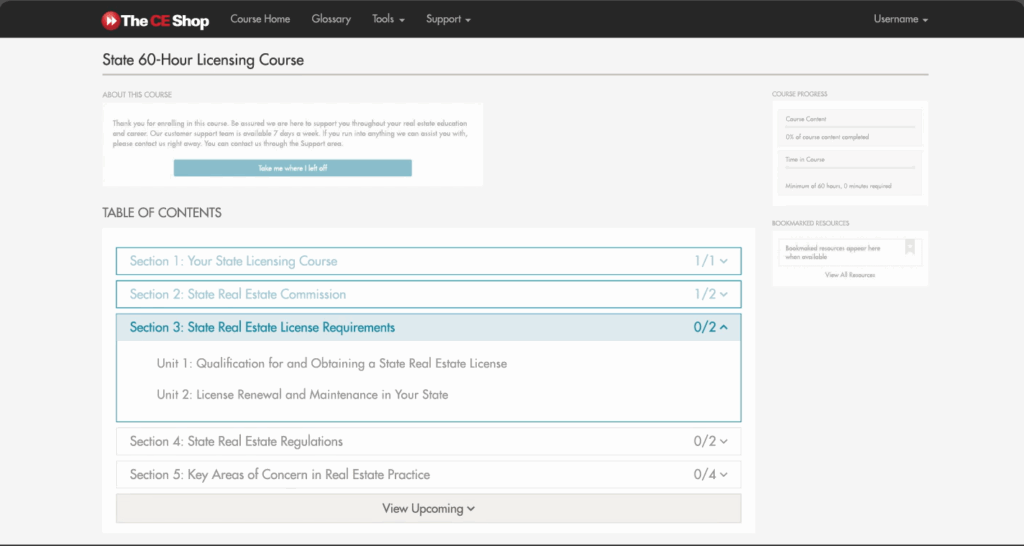Click Minimum of 60 hours required text
The image size is (1024, 546).
click(838, 186)
